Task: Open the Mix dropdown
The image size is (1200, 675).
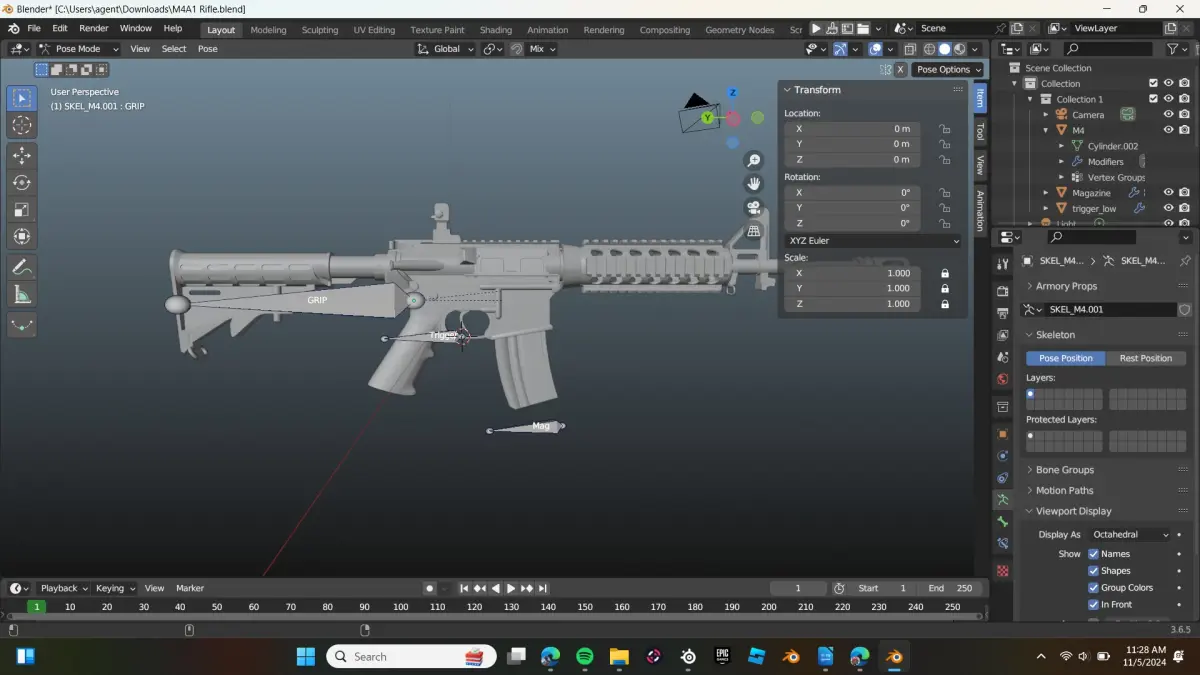Action: [541, 49]
